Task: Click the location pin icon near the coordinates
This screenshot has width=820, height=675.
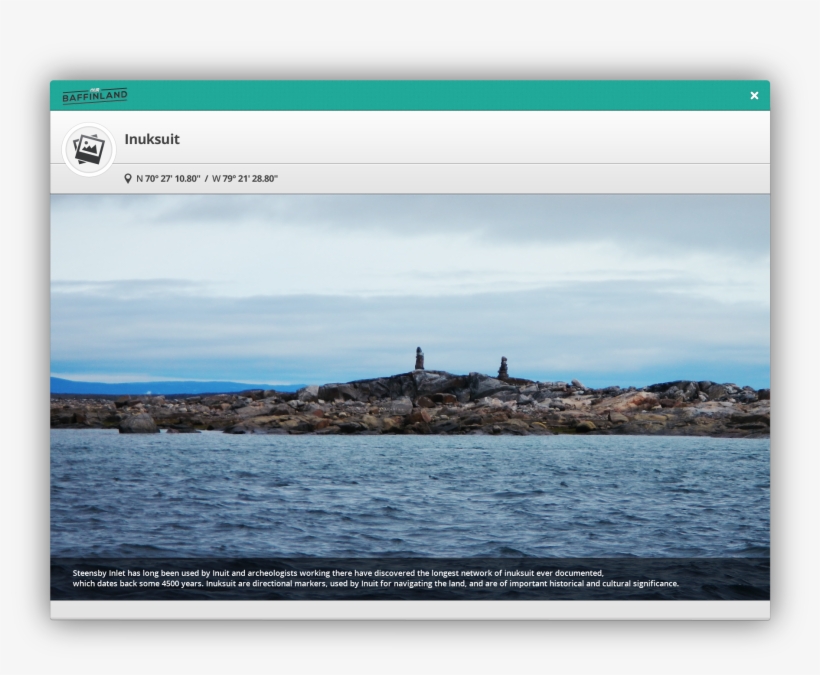Action: coord(126,177)
